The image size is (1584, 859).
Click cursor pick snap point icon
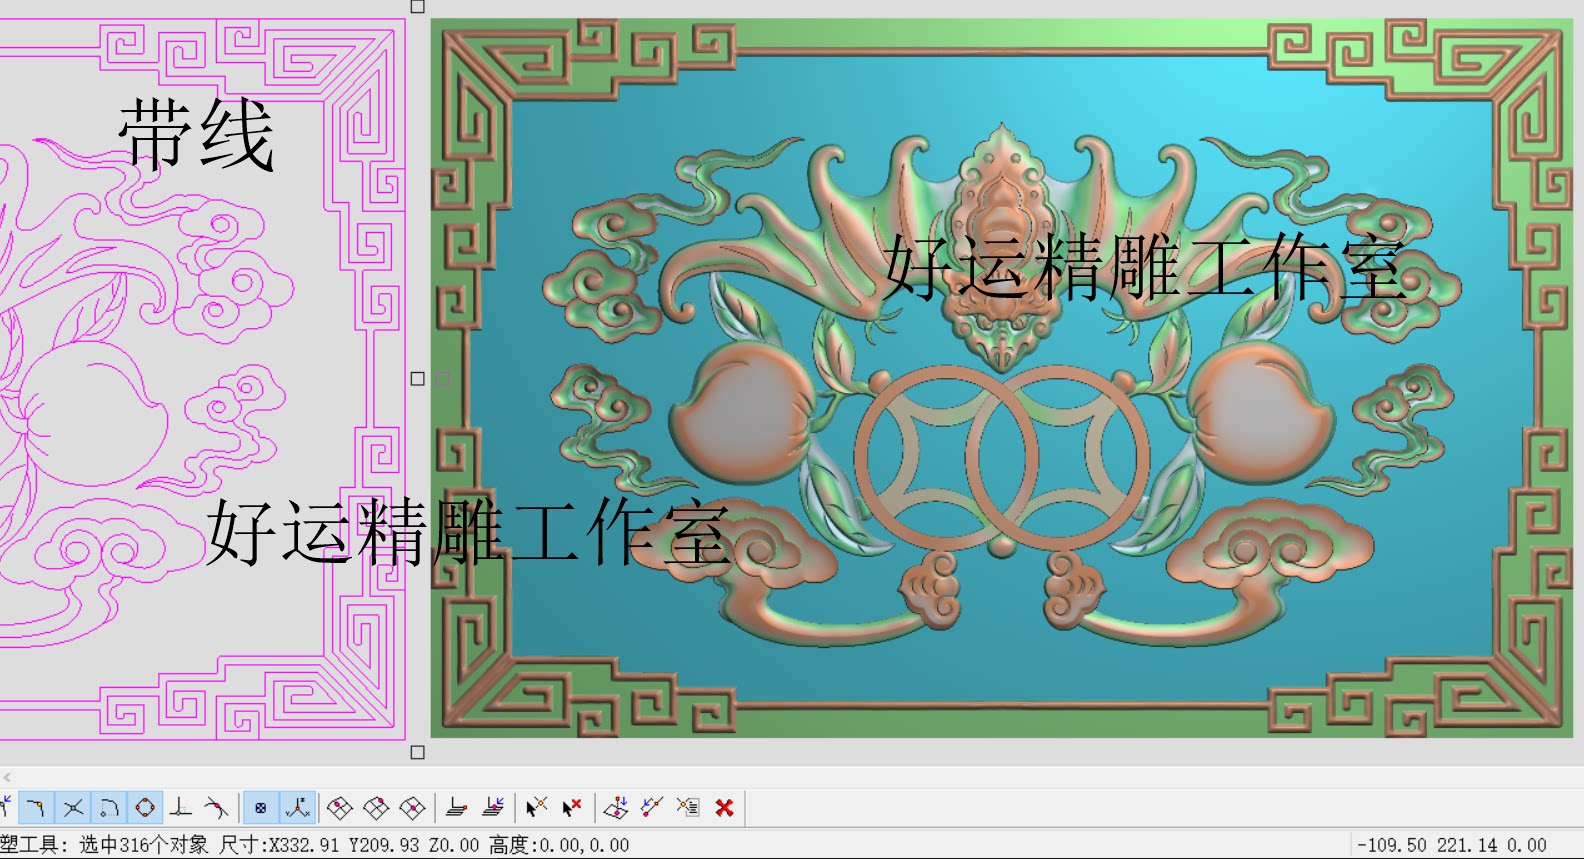click(537, 807)
